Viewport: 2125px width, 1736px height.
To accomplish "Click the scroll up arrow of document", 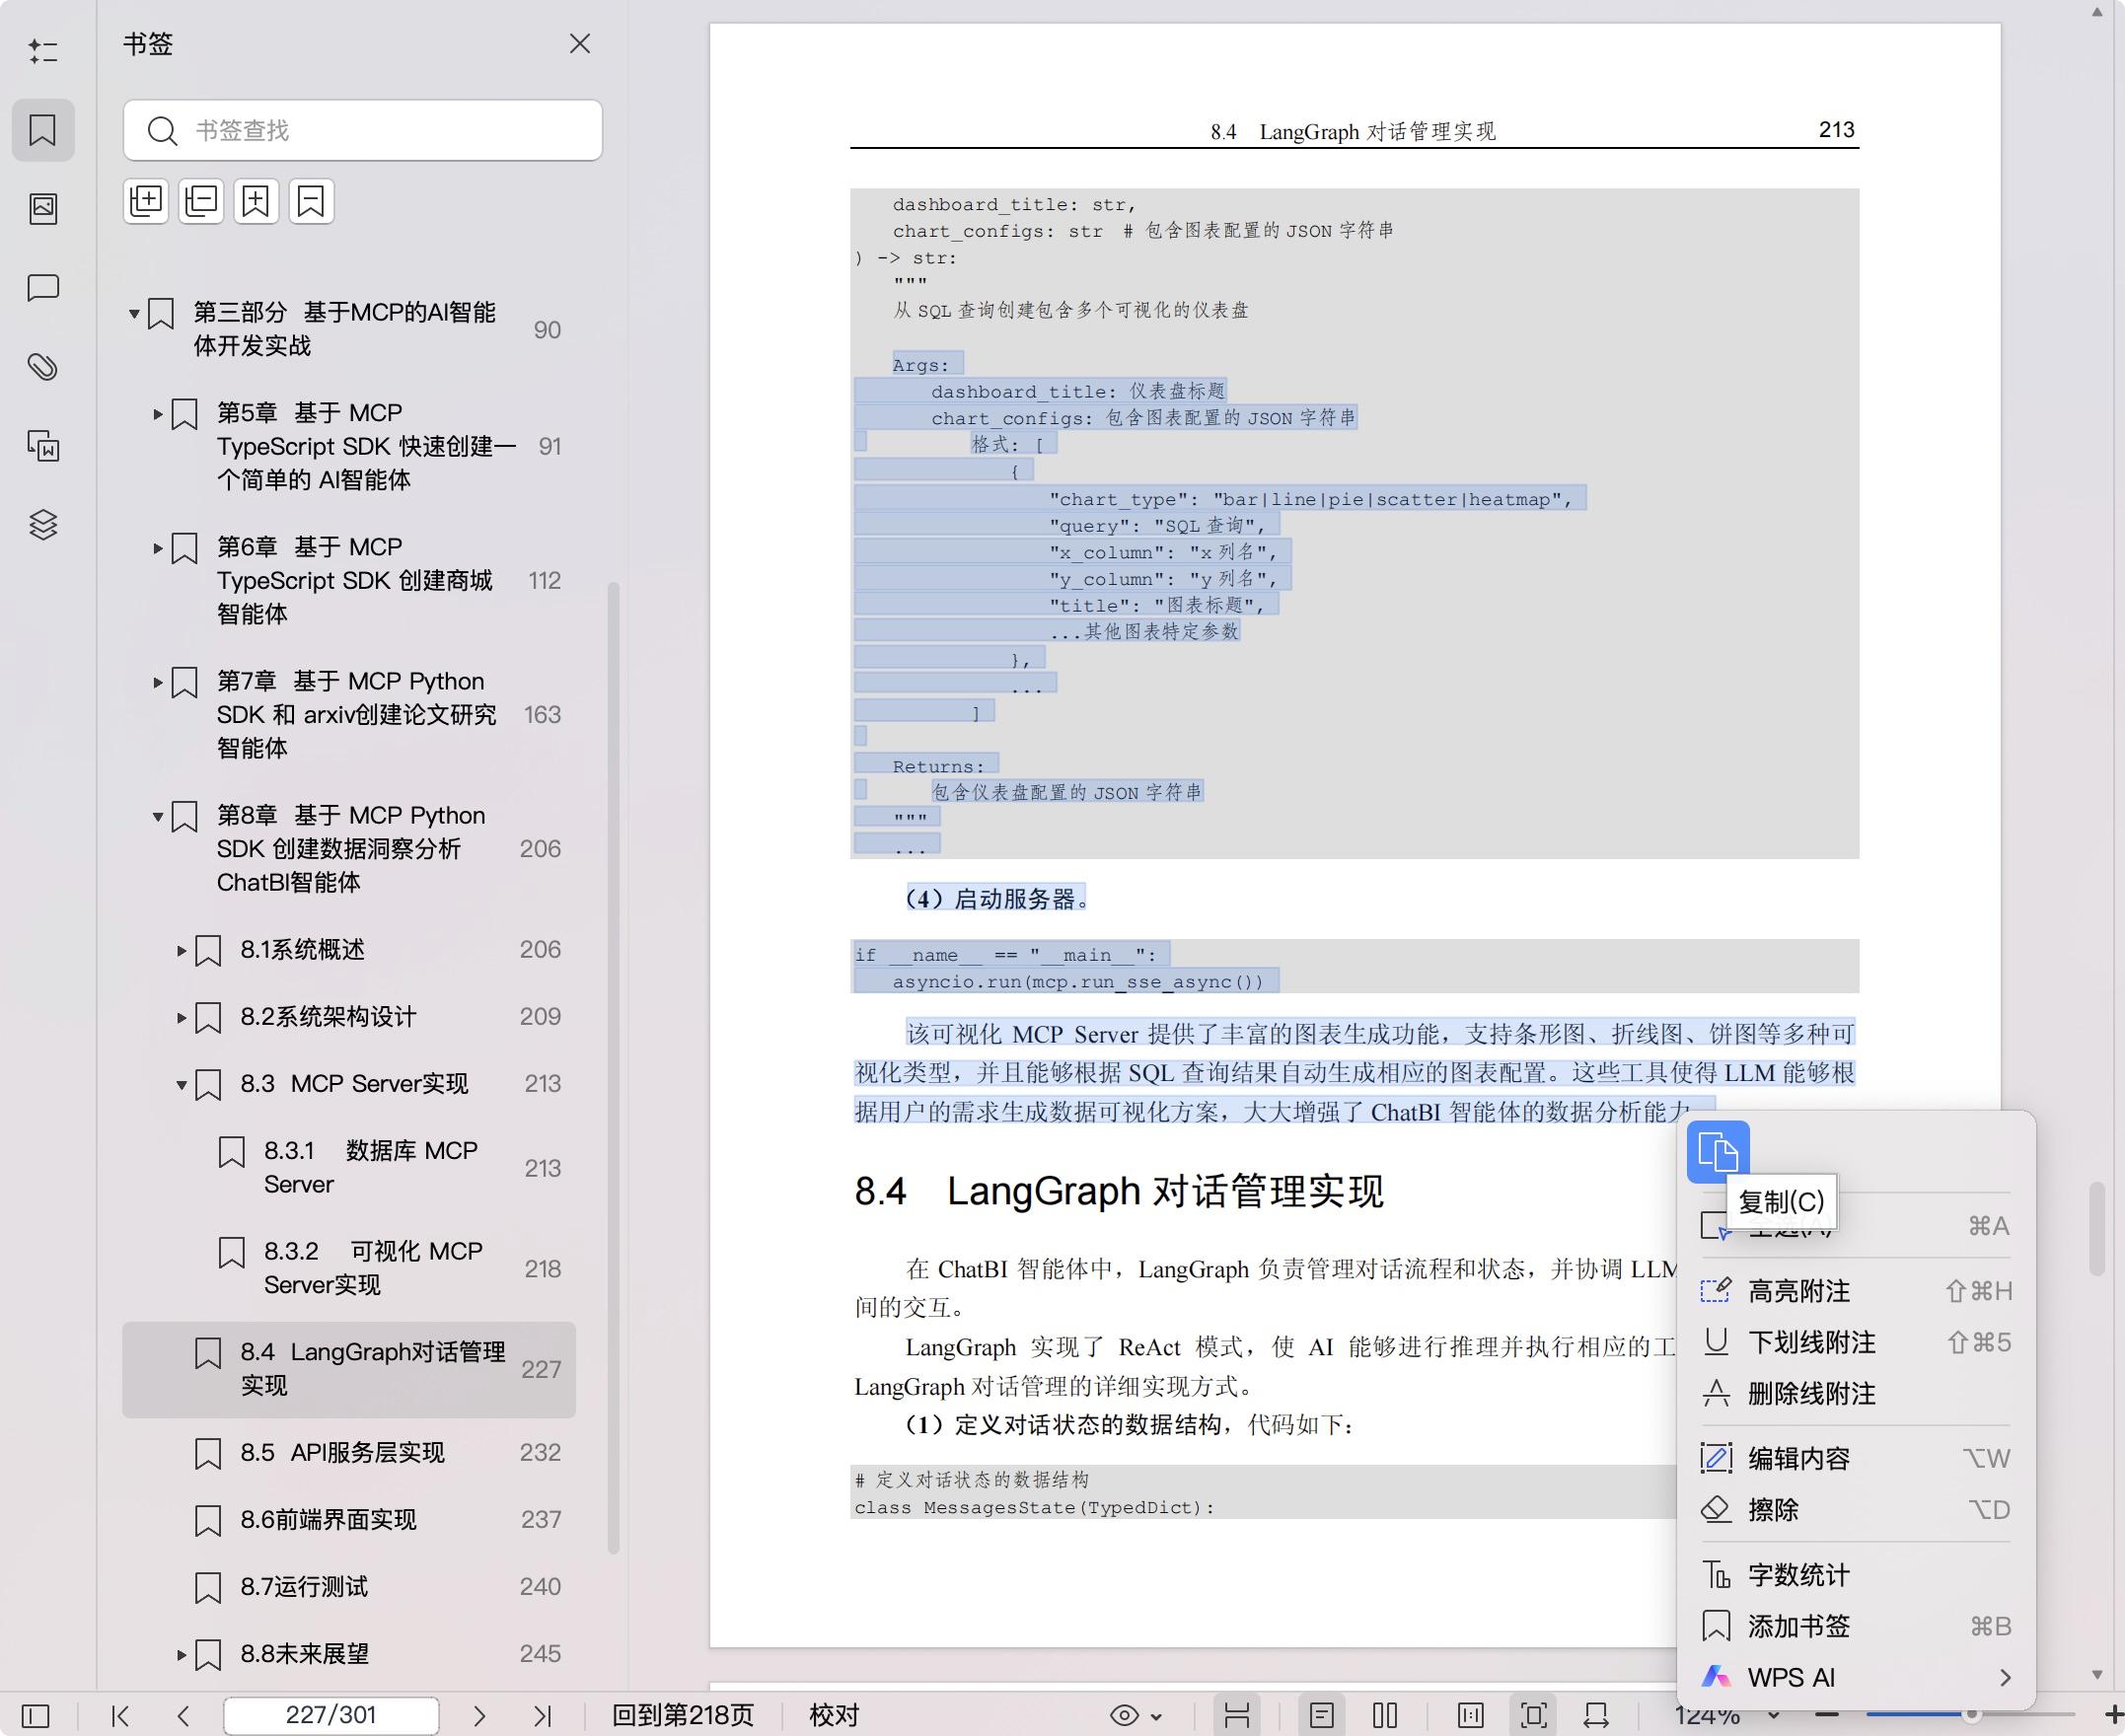I will [2097, 12].
